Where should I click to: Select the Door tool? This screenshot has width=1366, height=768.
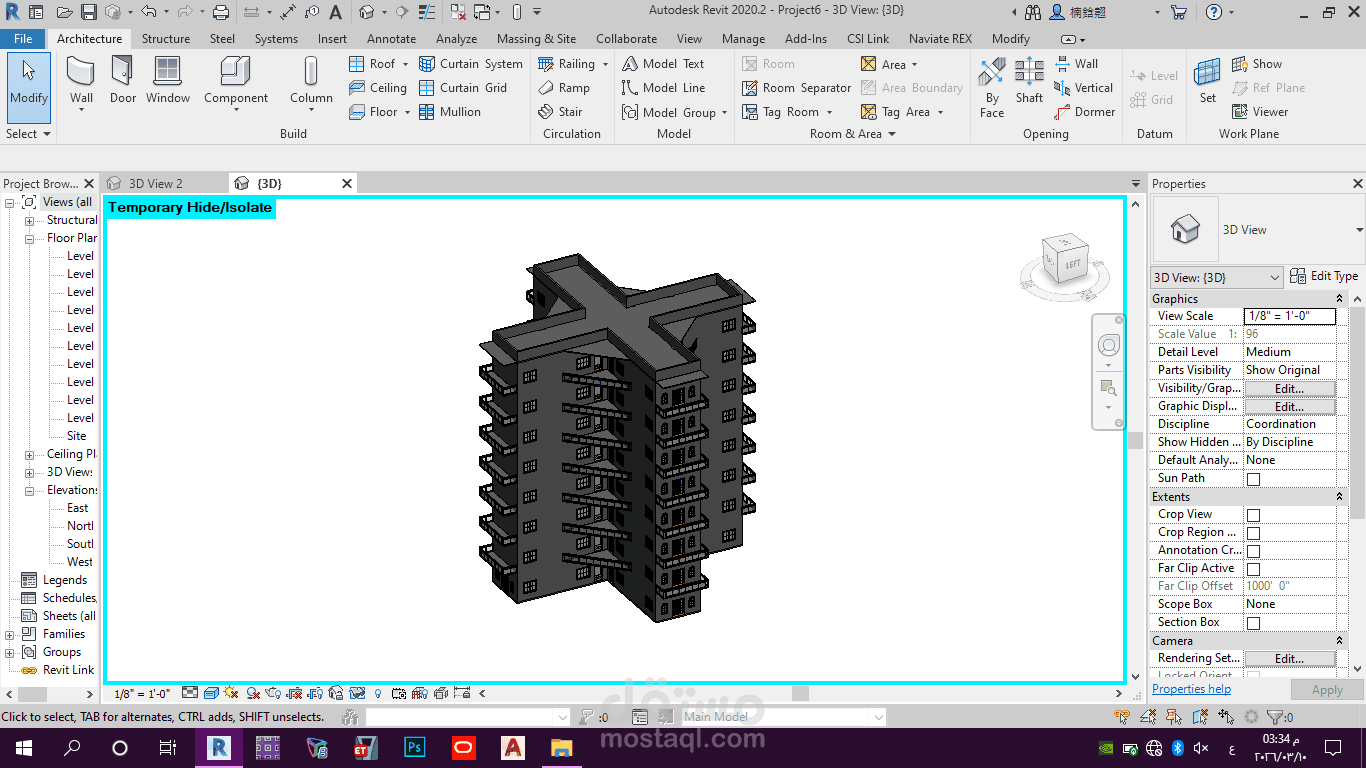123,81
